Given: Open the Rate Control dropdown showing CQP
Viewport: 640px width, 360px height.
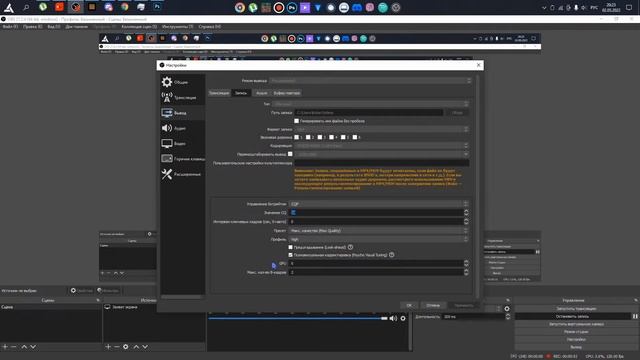Looking at the screenshot, I should (379, 204).
